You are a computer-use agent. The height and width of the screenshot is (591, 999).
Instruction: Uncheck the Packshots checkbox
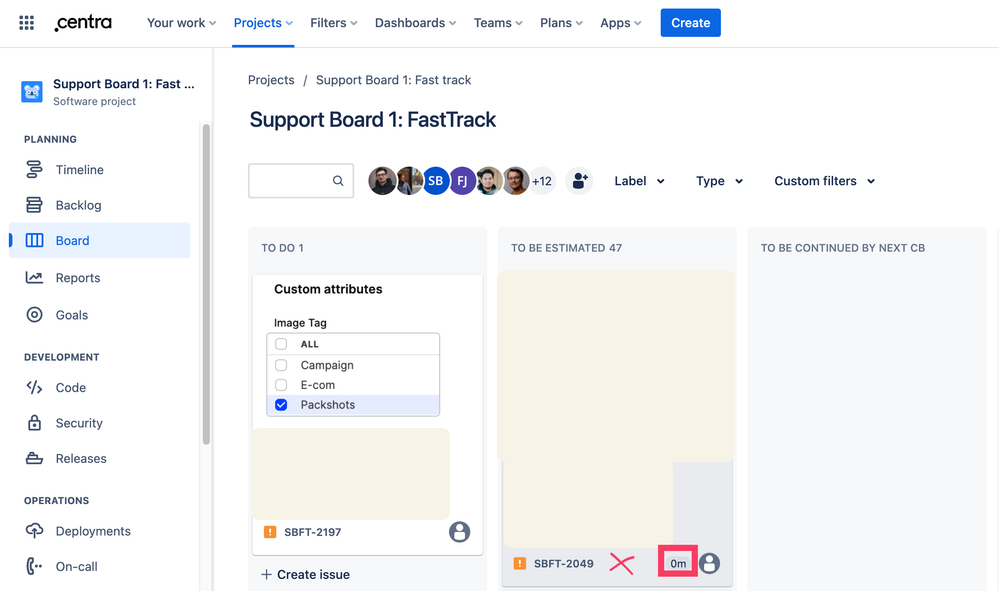point(281,404)
